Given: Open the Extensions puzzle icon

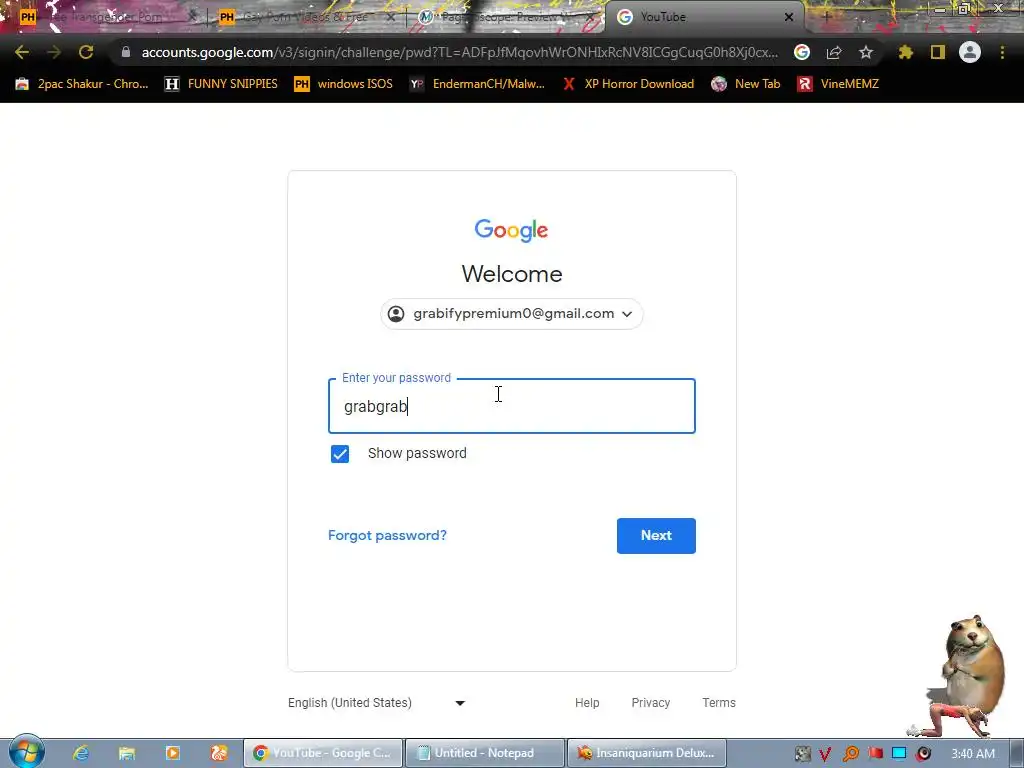Looking at the screenshot, I should 906,52.
